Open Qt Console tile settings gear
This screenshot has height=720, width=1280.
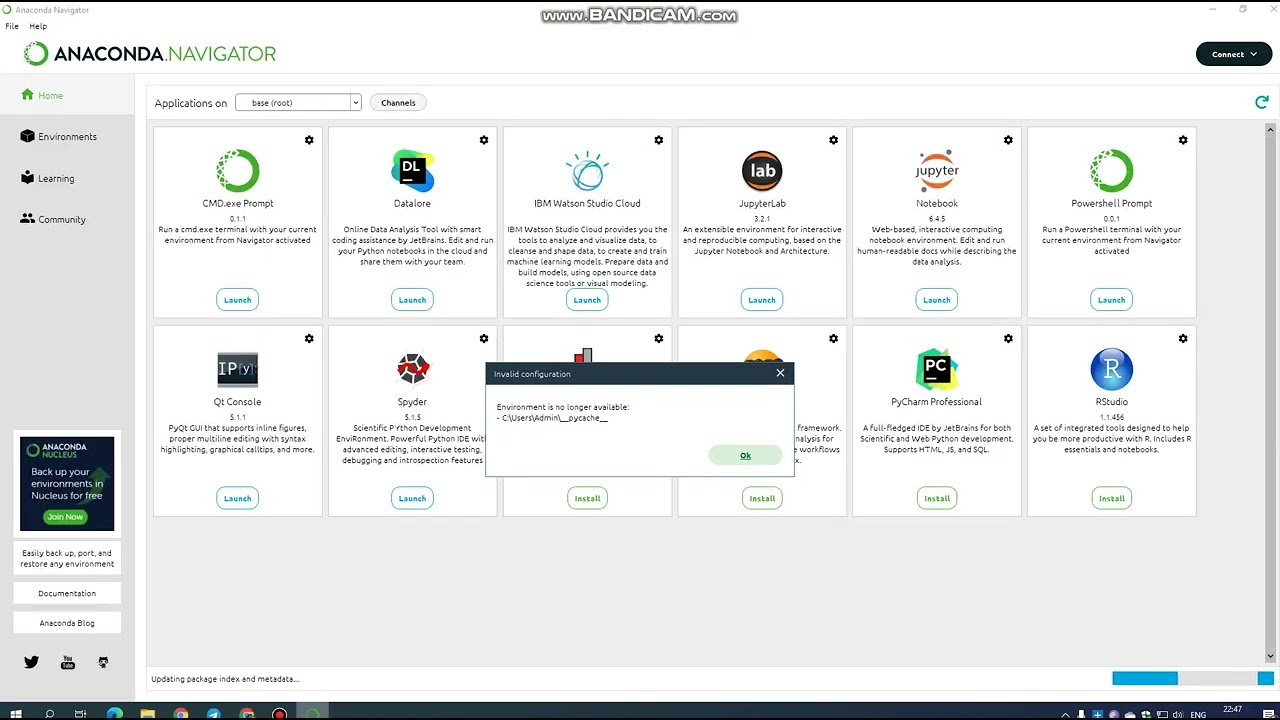(x=309, y=339)
